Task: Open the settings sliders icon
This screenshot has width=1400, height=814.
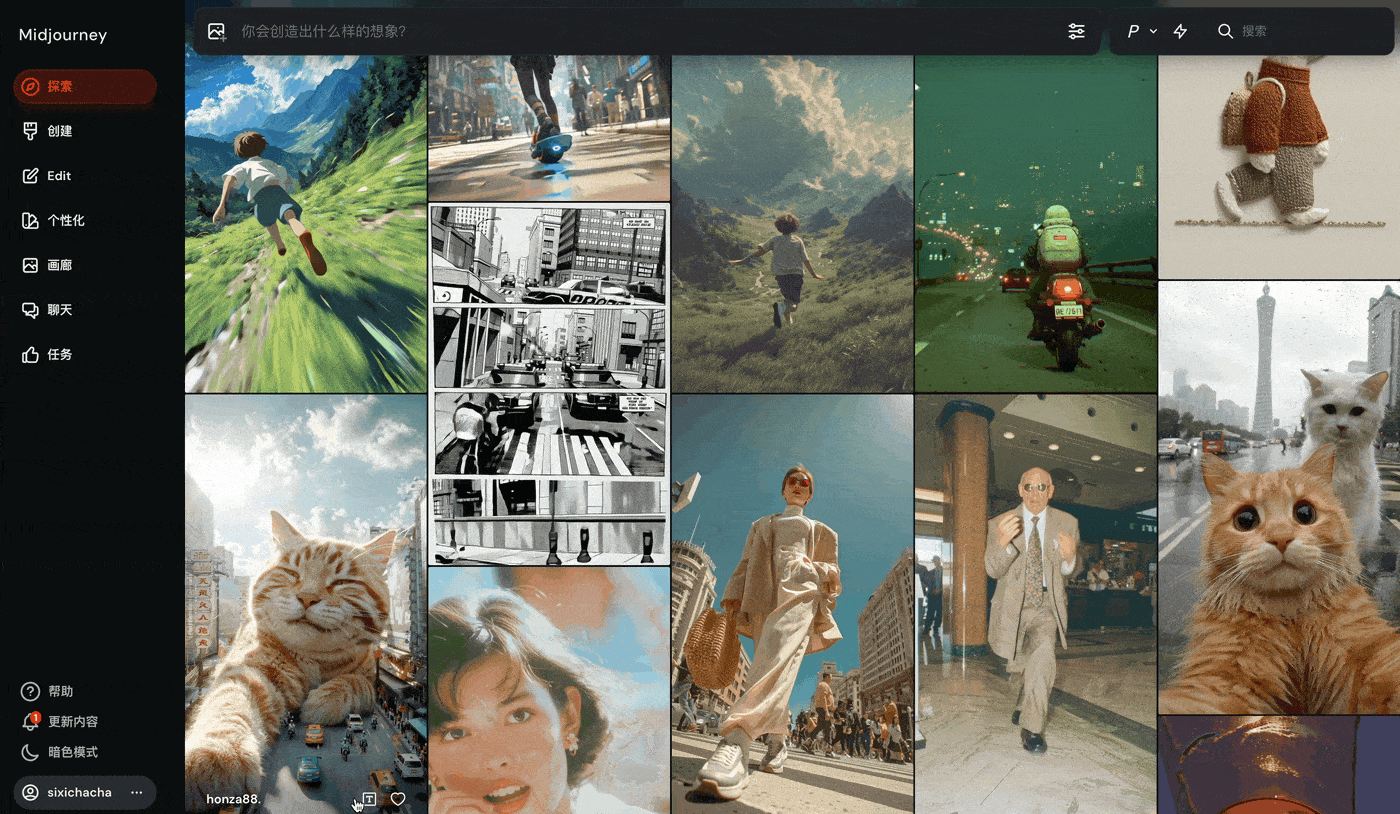Action: (1076, 31)
